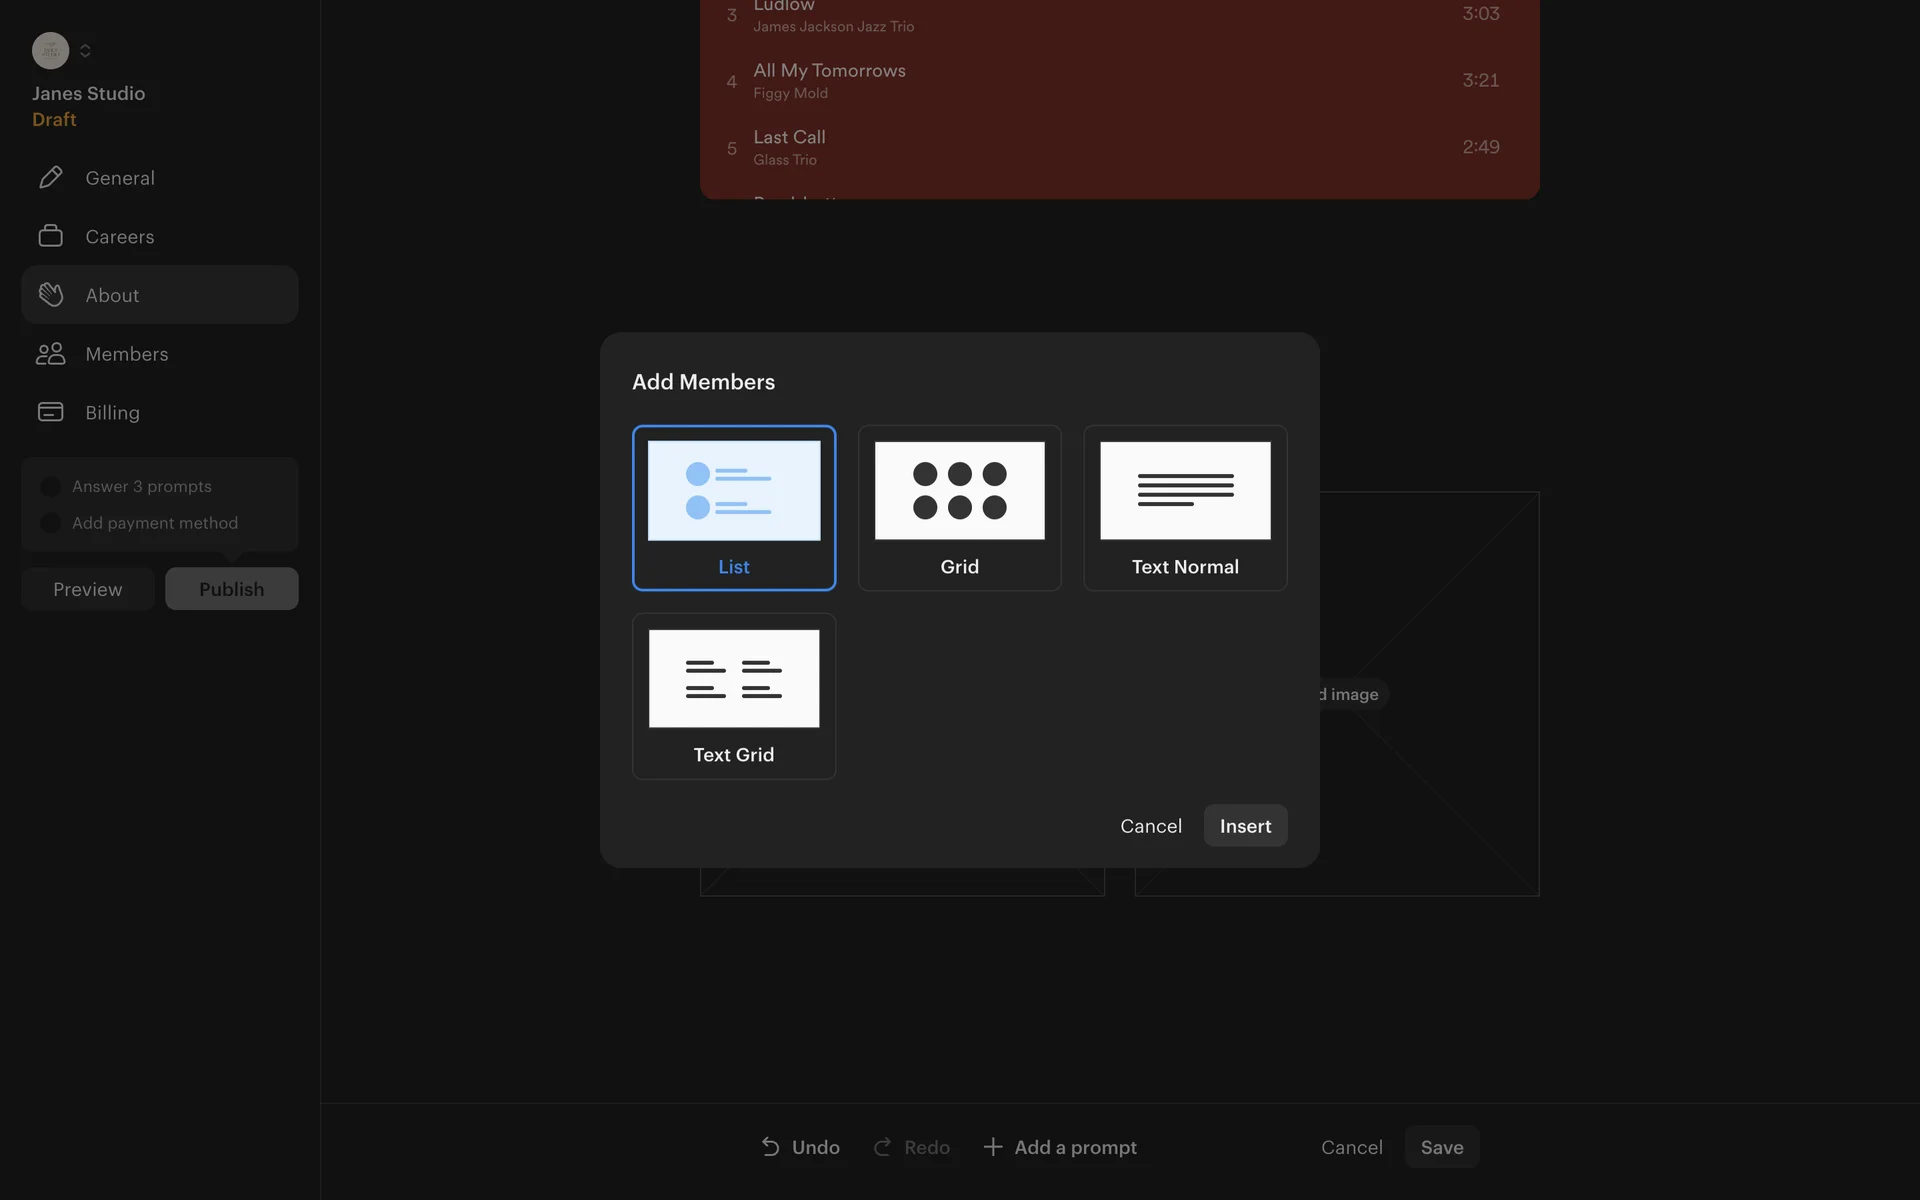Select the Grid layout option

click(x=959, y=508)
